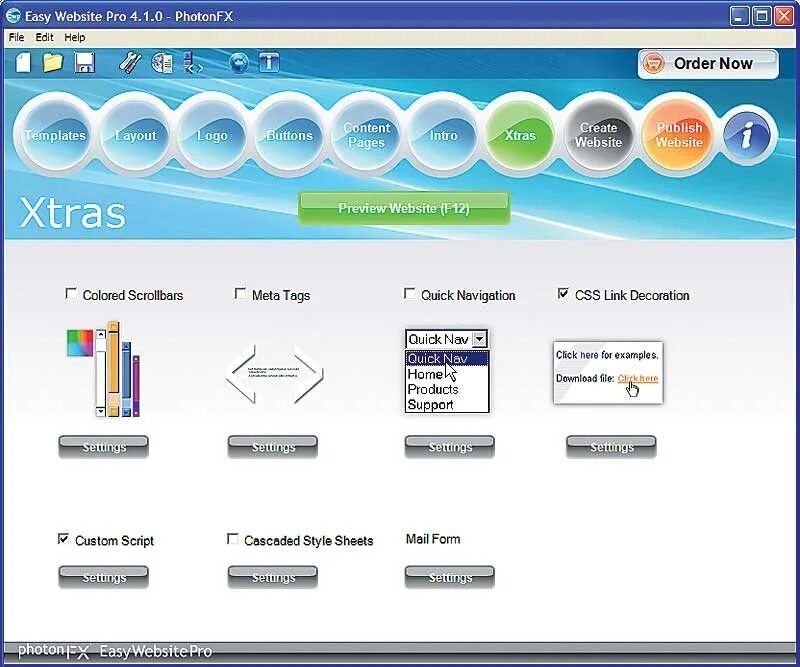The width and height of the screenshot is (800, 667).
Task: Maximize the Easy Website Pro window
Action: 762,16
